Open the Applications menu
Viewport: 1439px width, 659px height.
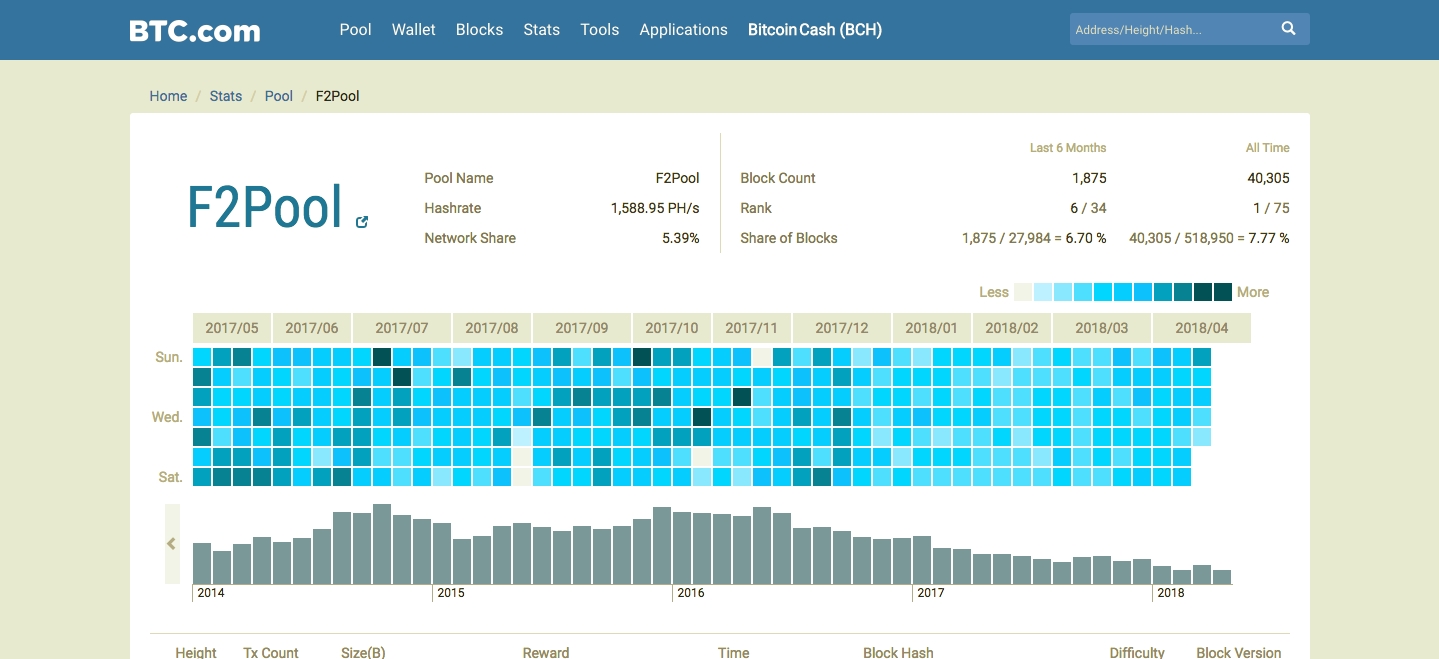(x=684, y=30)
